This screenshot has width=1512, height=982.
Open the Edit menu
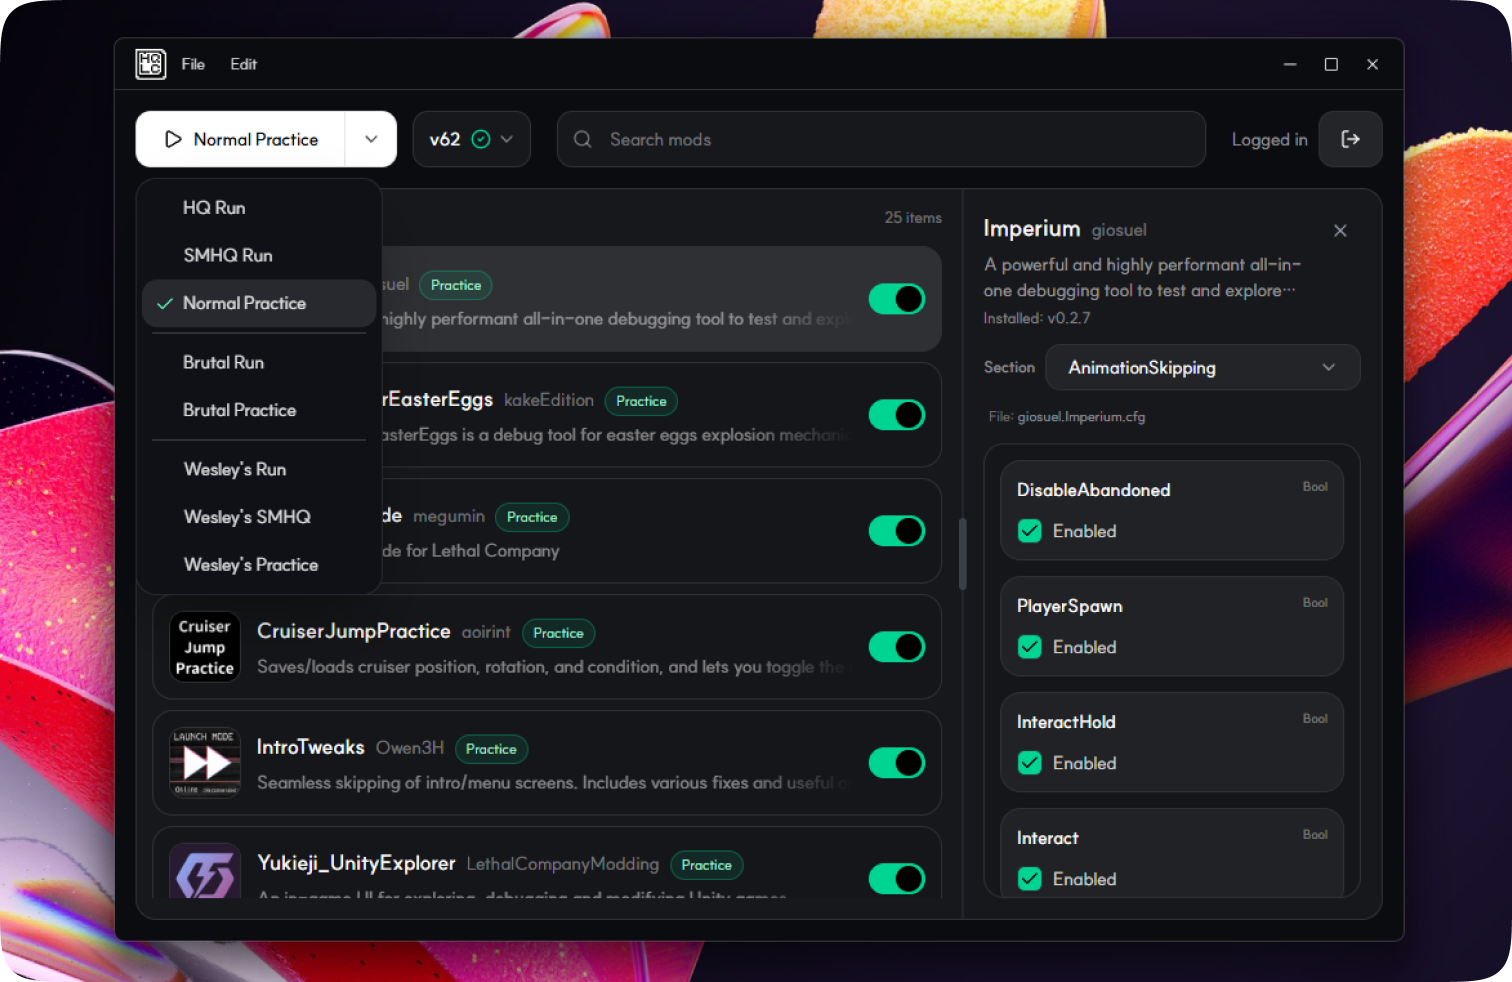pos(243,64)
